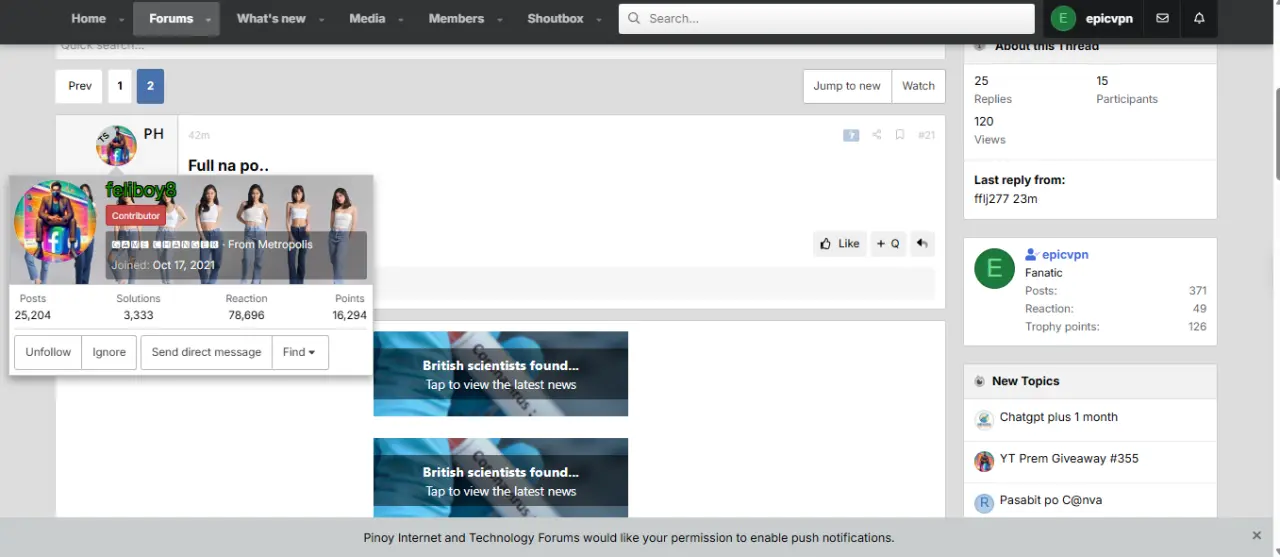The height and width of the screenshot is (557, 1280).
Task: Bookmark post #21 with the bookmark icon
Action: click(x=900, y=135)
